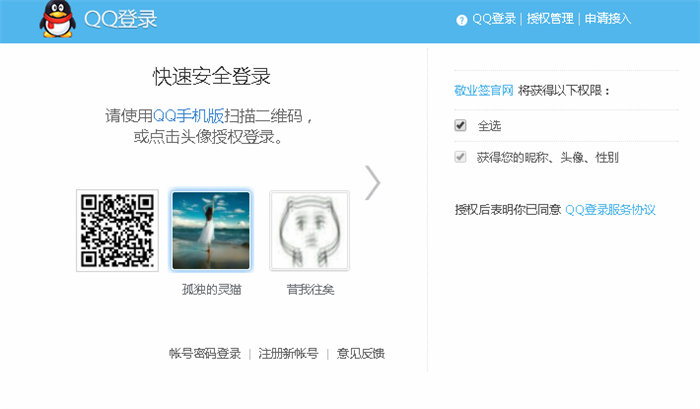Show more accounts with right chevron arrow

point(373,182)
